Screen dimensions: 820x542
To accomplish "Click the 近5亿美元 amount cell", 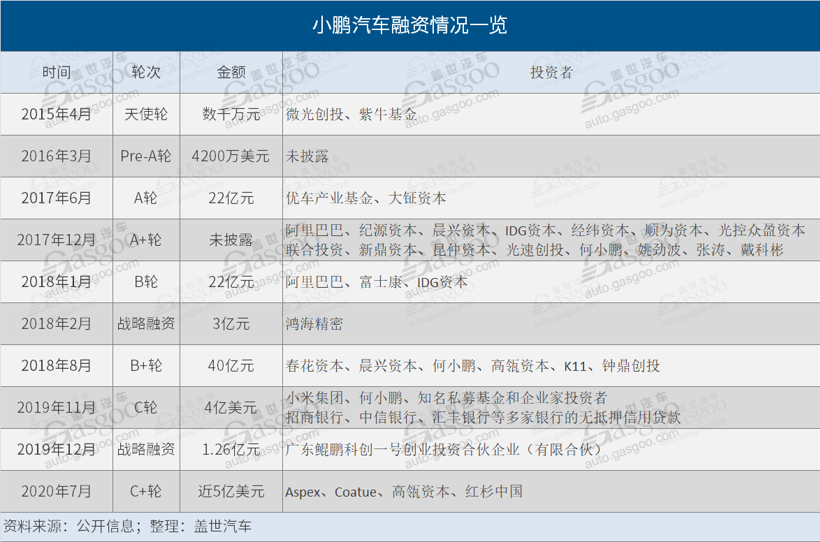I will coord(231,491).
